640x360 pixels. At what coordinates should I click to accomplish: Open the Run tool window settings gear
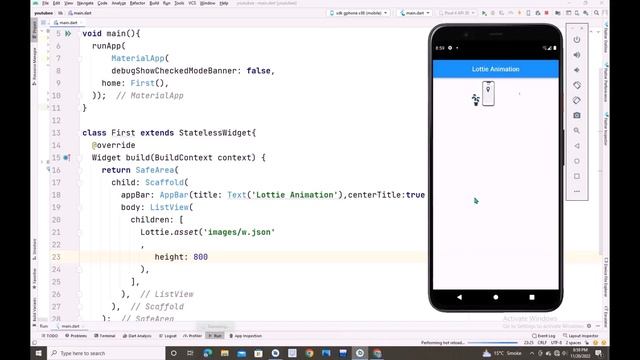tap(589, 326)
